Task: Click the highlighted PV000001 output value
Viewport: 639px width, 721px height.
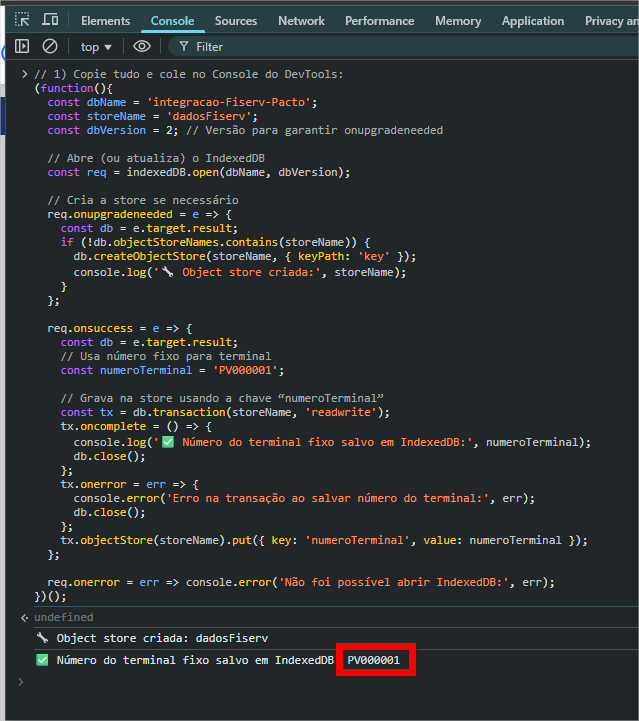Action: (x=374, y=660)
